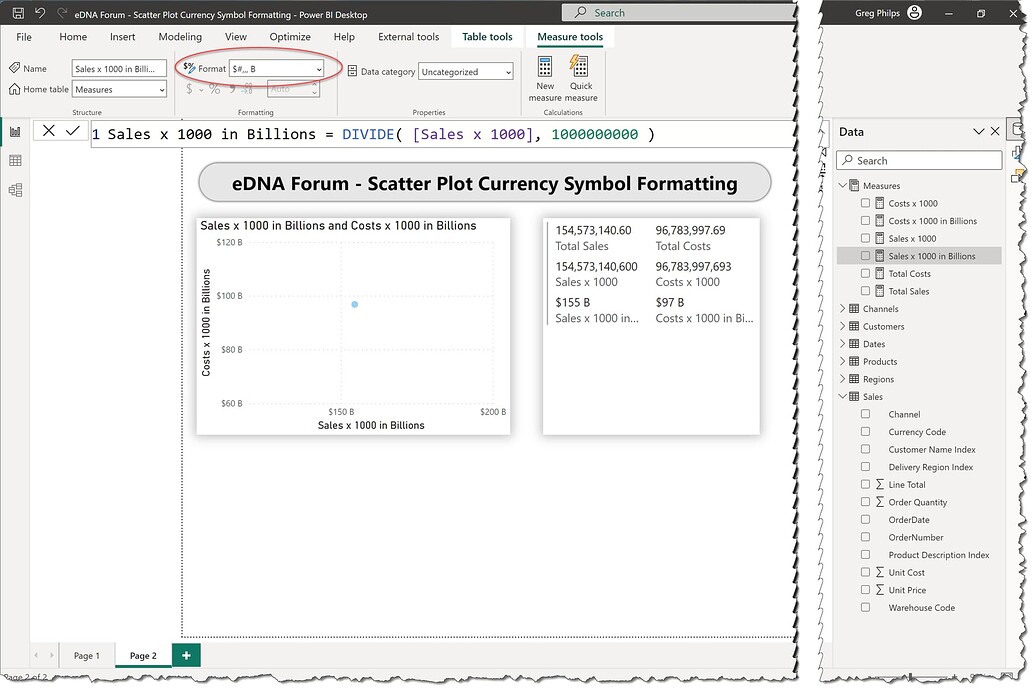
Task: Add a new page with the plus button
Action: click(x=186, y=655)
